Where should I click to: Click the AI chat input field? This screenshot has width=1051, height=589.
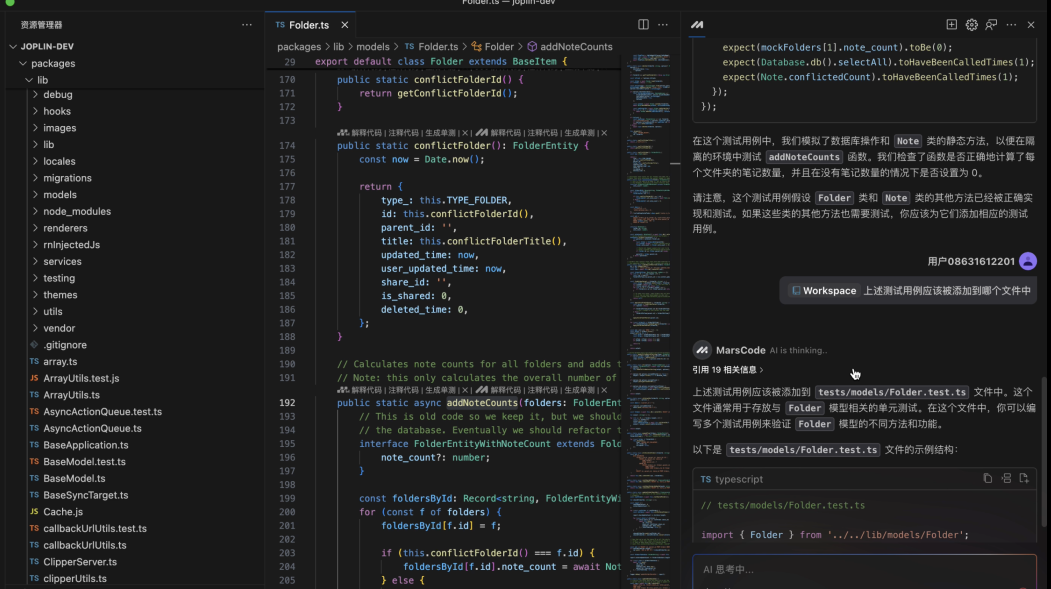click(x=860, y=570)
